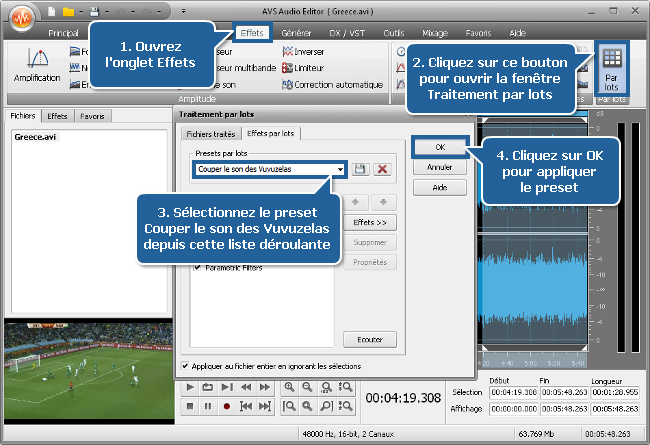This screenshot has height=445, width=650.
Task: Delete the preset with red X icon
Action: 382,169
